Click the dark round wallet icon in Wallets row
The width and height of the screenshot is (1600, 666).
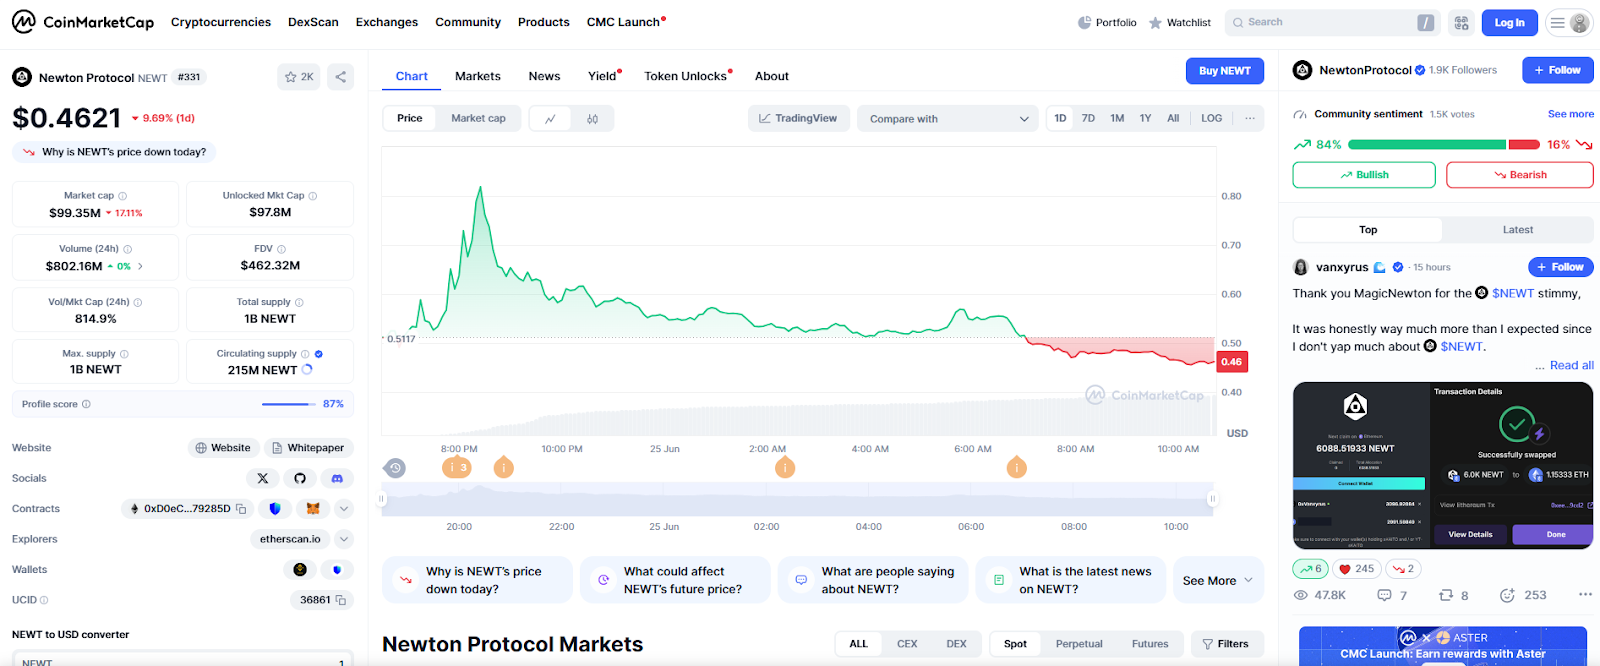300,570
